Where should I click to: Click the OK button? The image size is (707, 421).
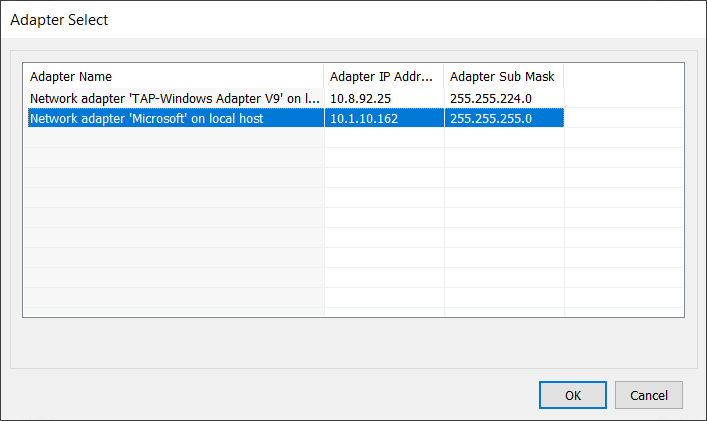[573, 395]
